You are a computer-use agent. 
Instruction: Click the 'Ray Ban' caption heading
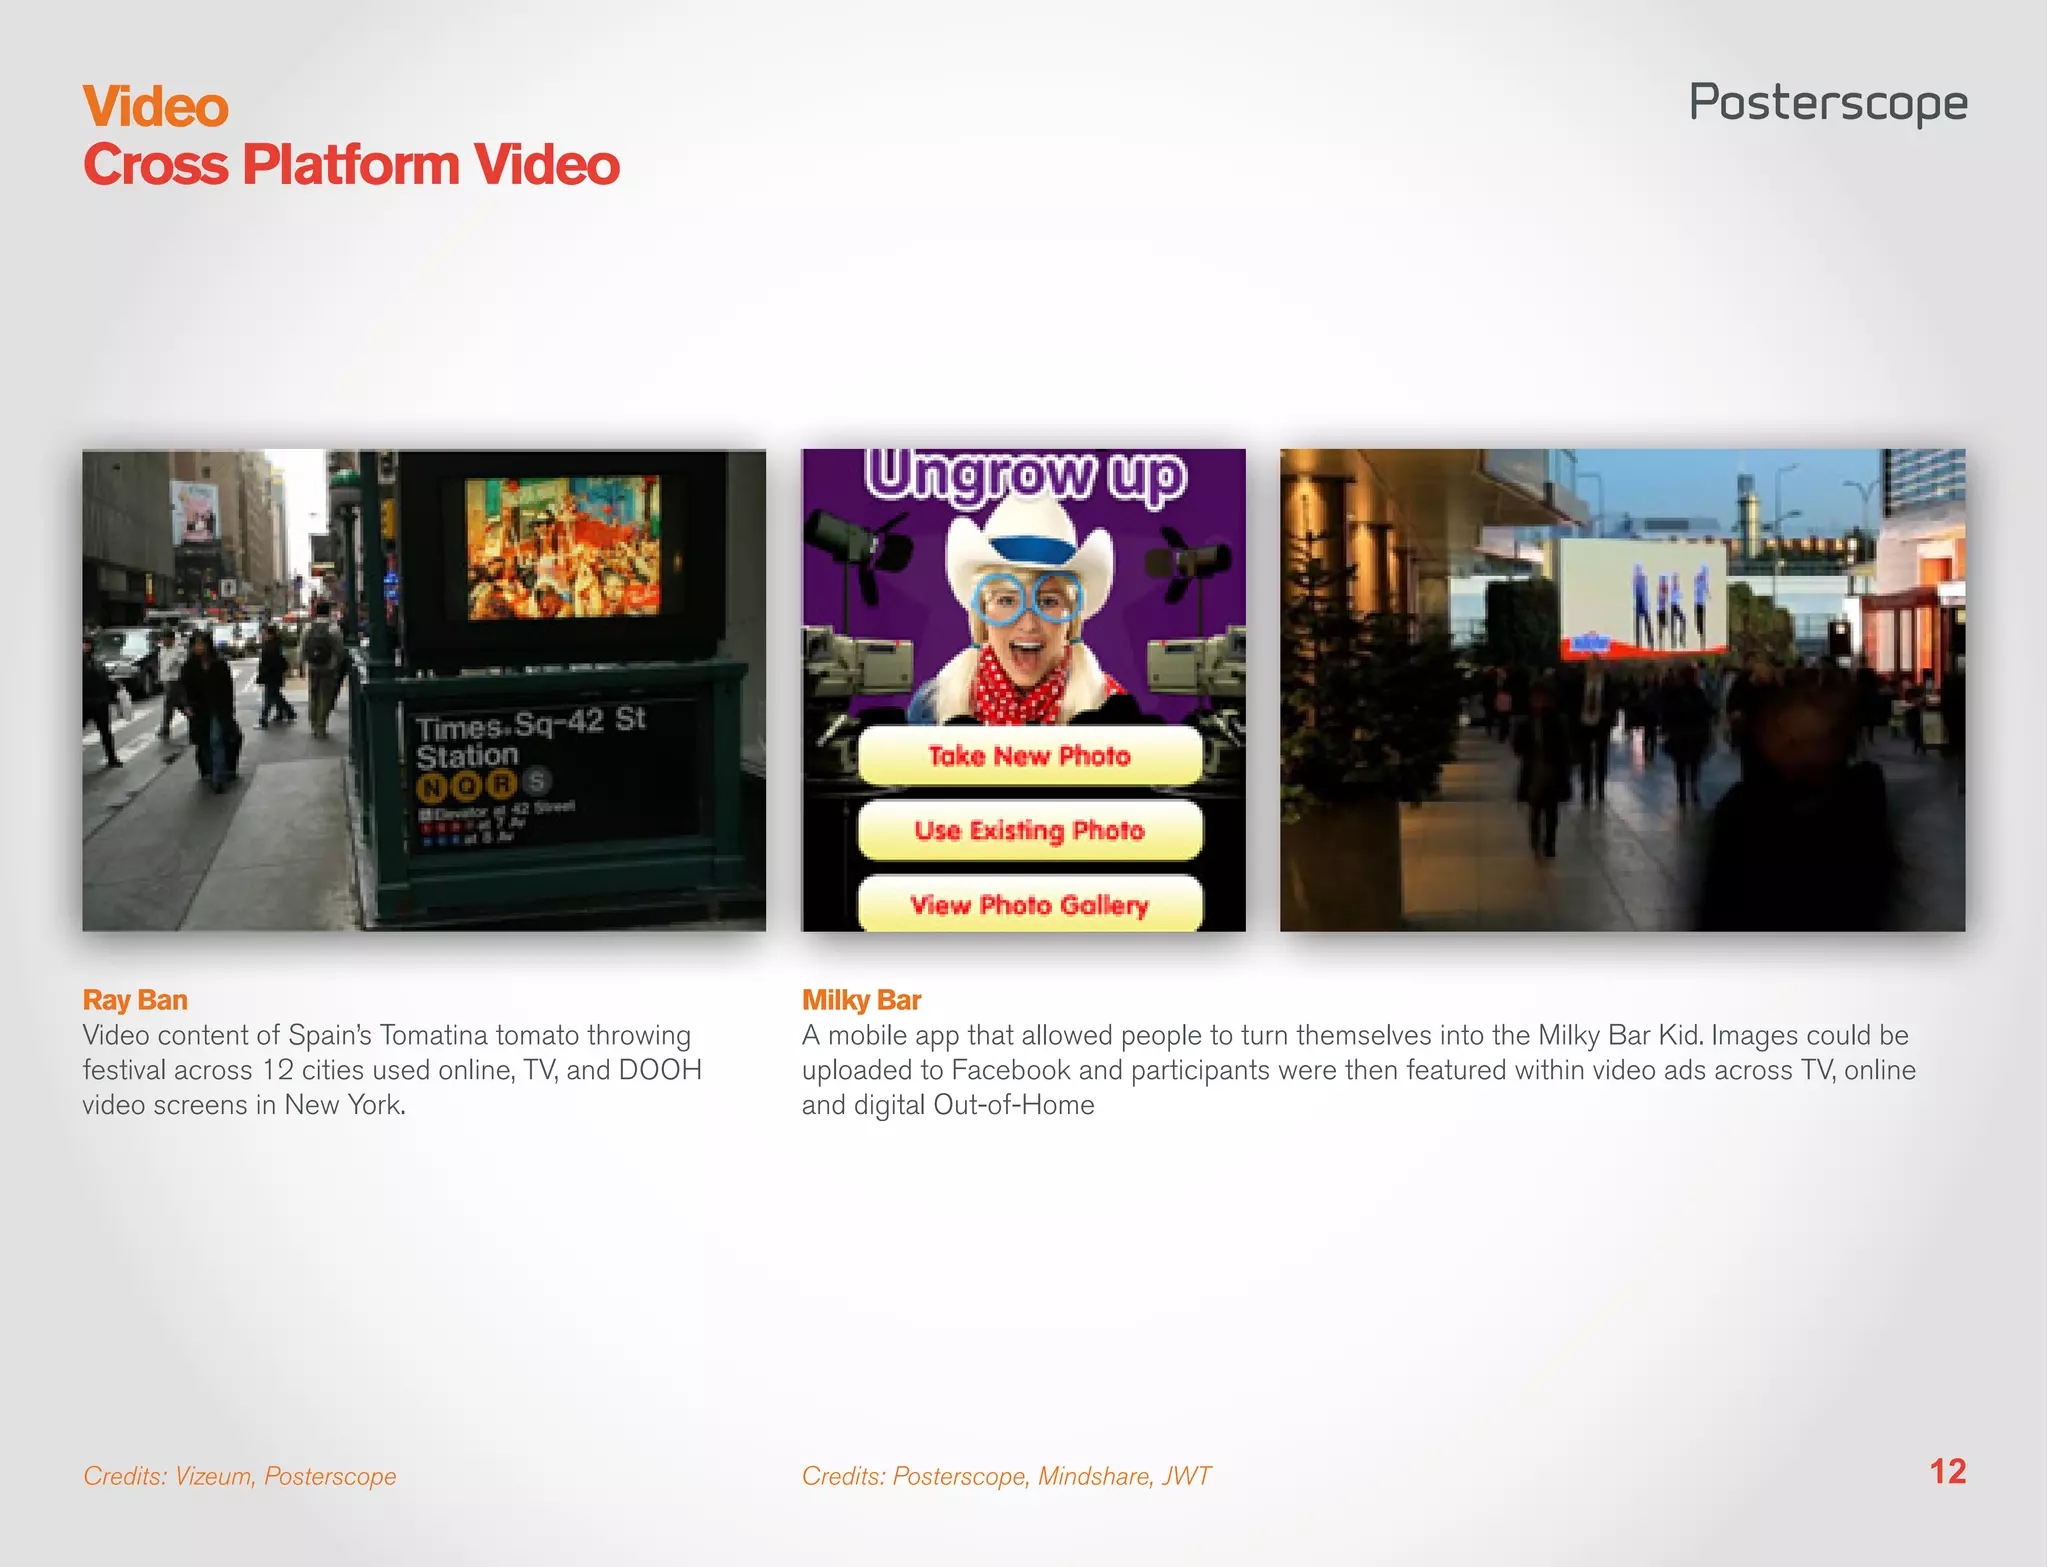click(x=135, y=1000)
